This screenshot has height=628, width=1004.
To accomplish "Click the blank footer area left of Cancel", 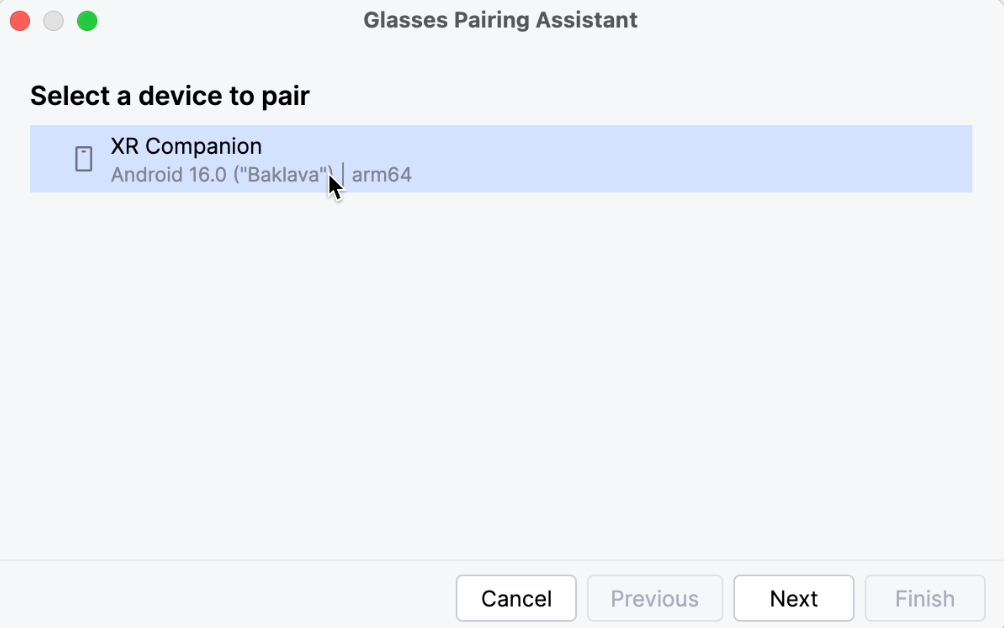I will coord(230,598).
